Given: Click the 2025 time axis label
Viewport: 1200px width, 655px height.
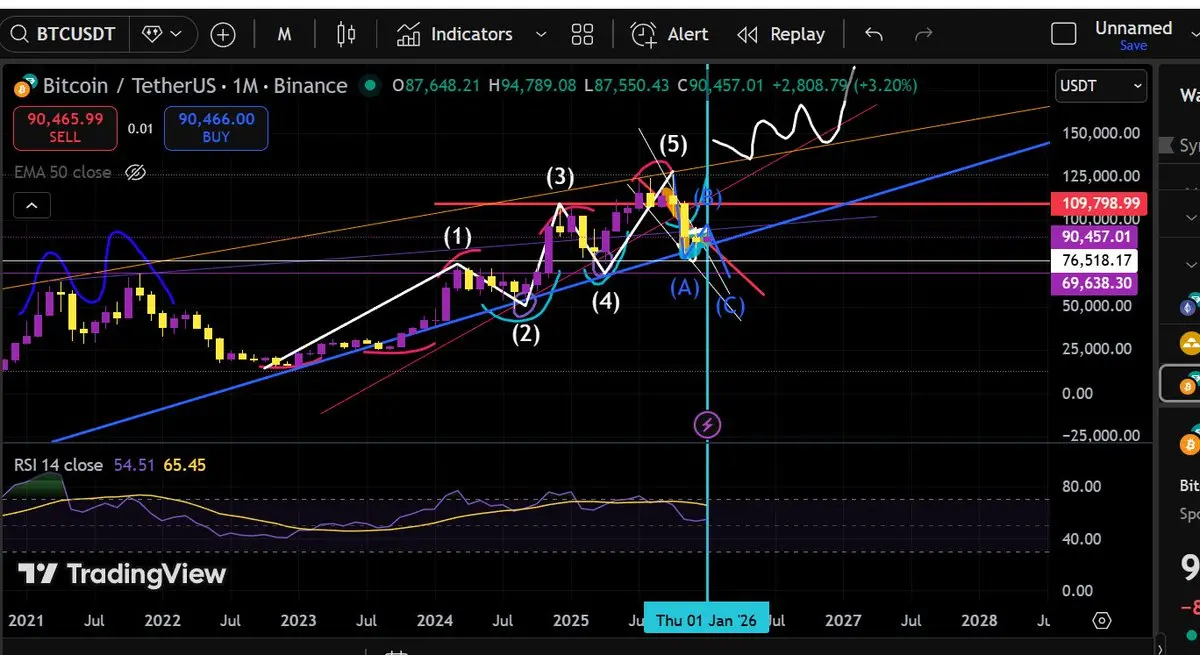Looking at the screenshot, I should pyautogui.click(x=570, y=620).
